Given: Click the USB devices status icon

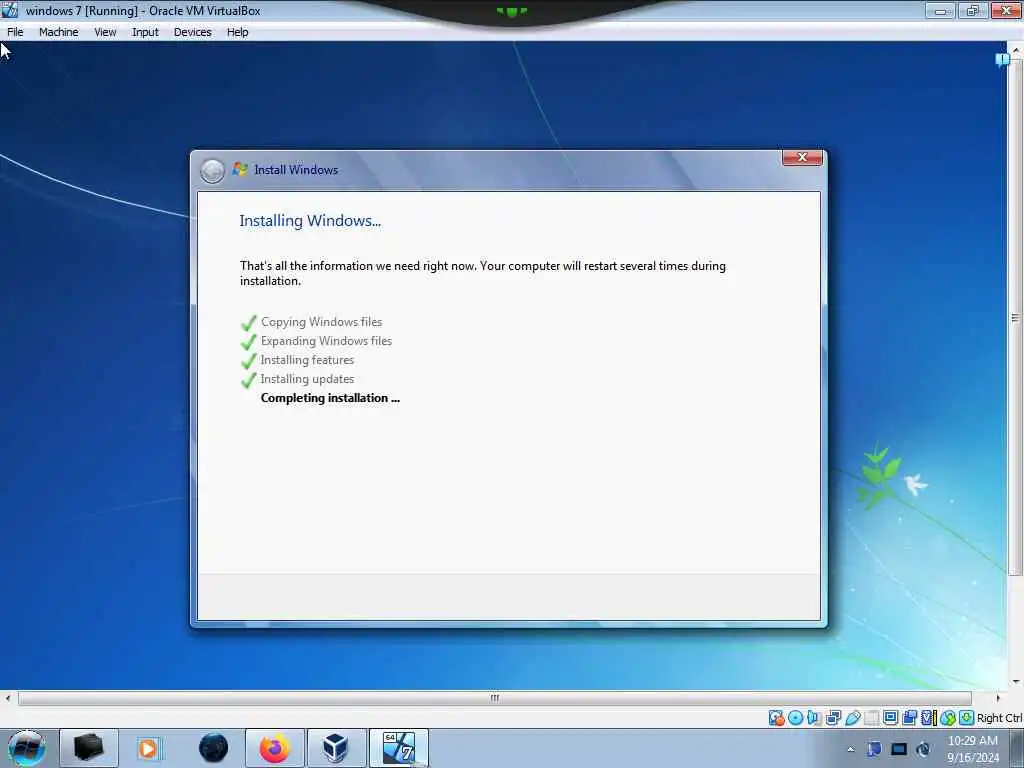Looking at the screenshot, I should 852,718.
